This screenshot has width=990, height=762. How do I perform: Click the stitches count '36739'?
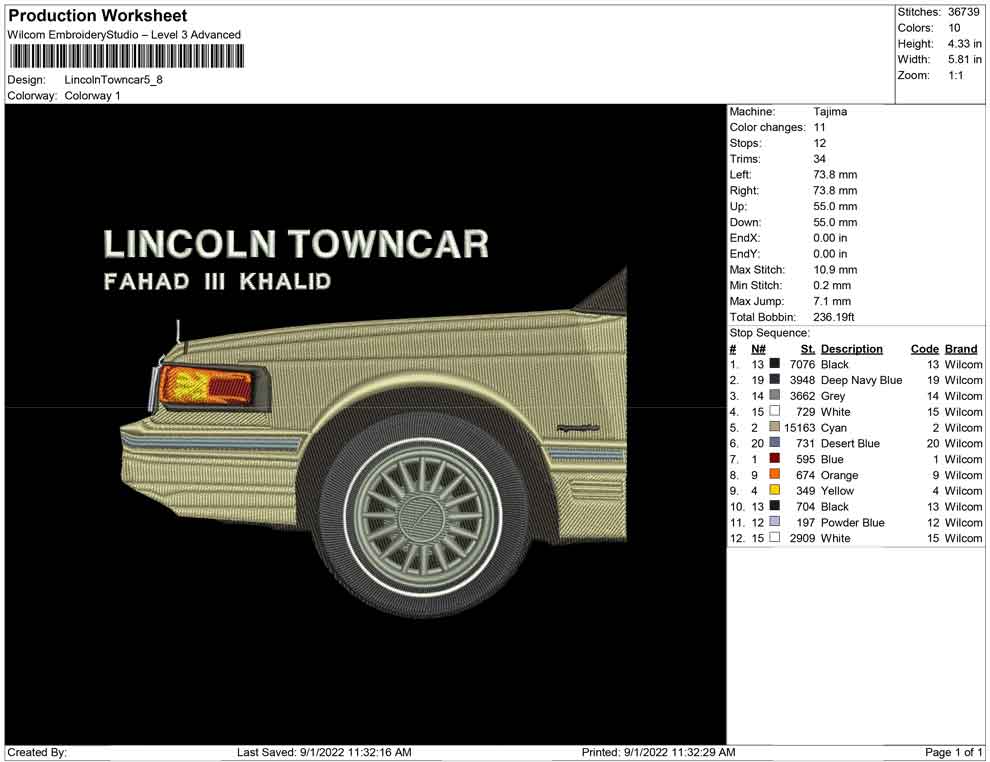pos(963,12)
